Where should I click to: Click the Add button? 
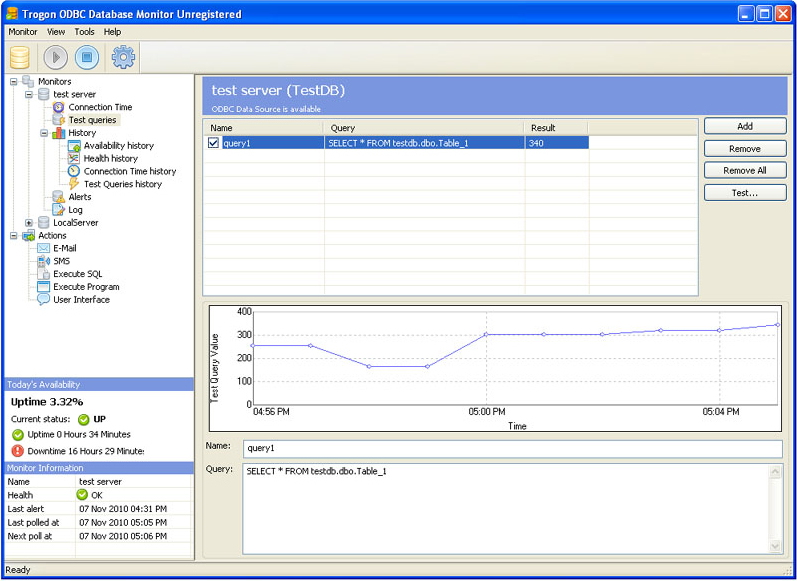point(745,127)
